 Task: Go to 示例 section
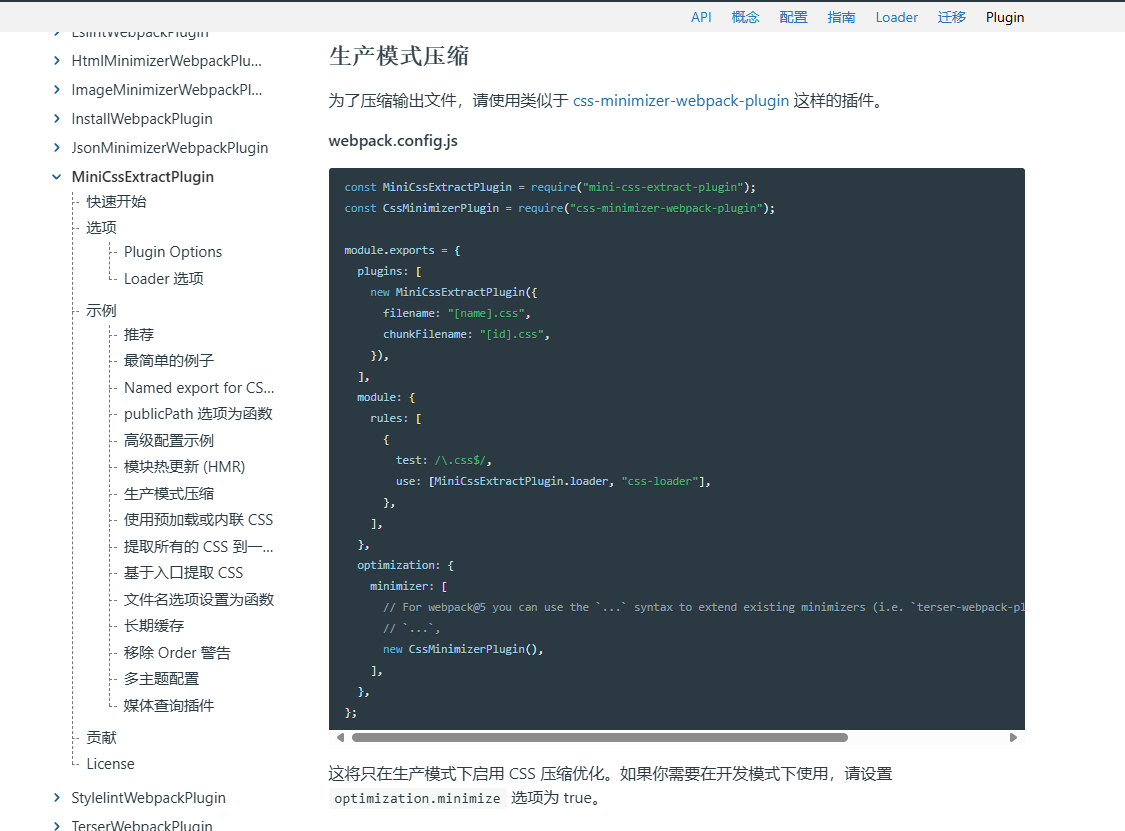coord(101,311)
